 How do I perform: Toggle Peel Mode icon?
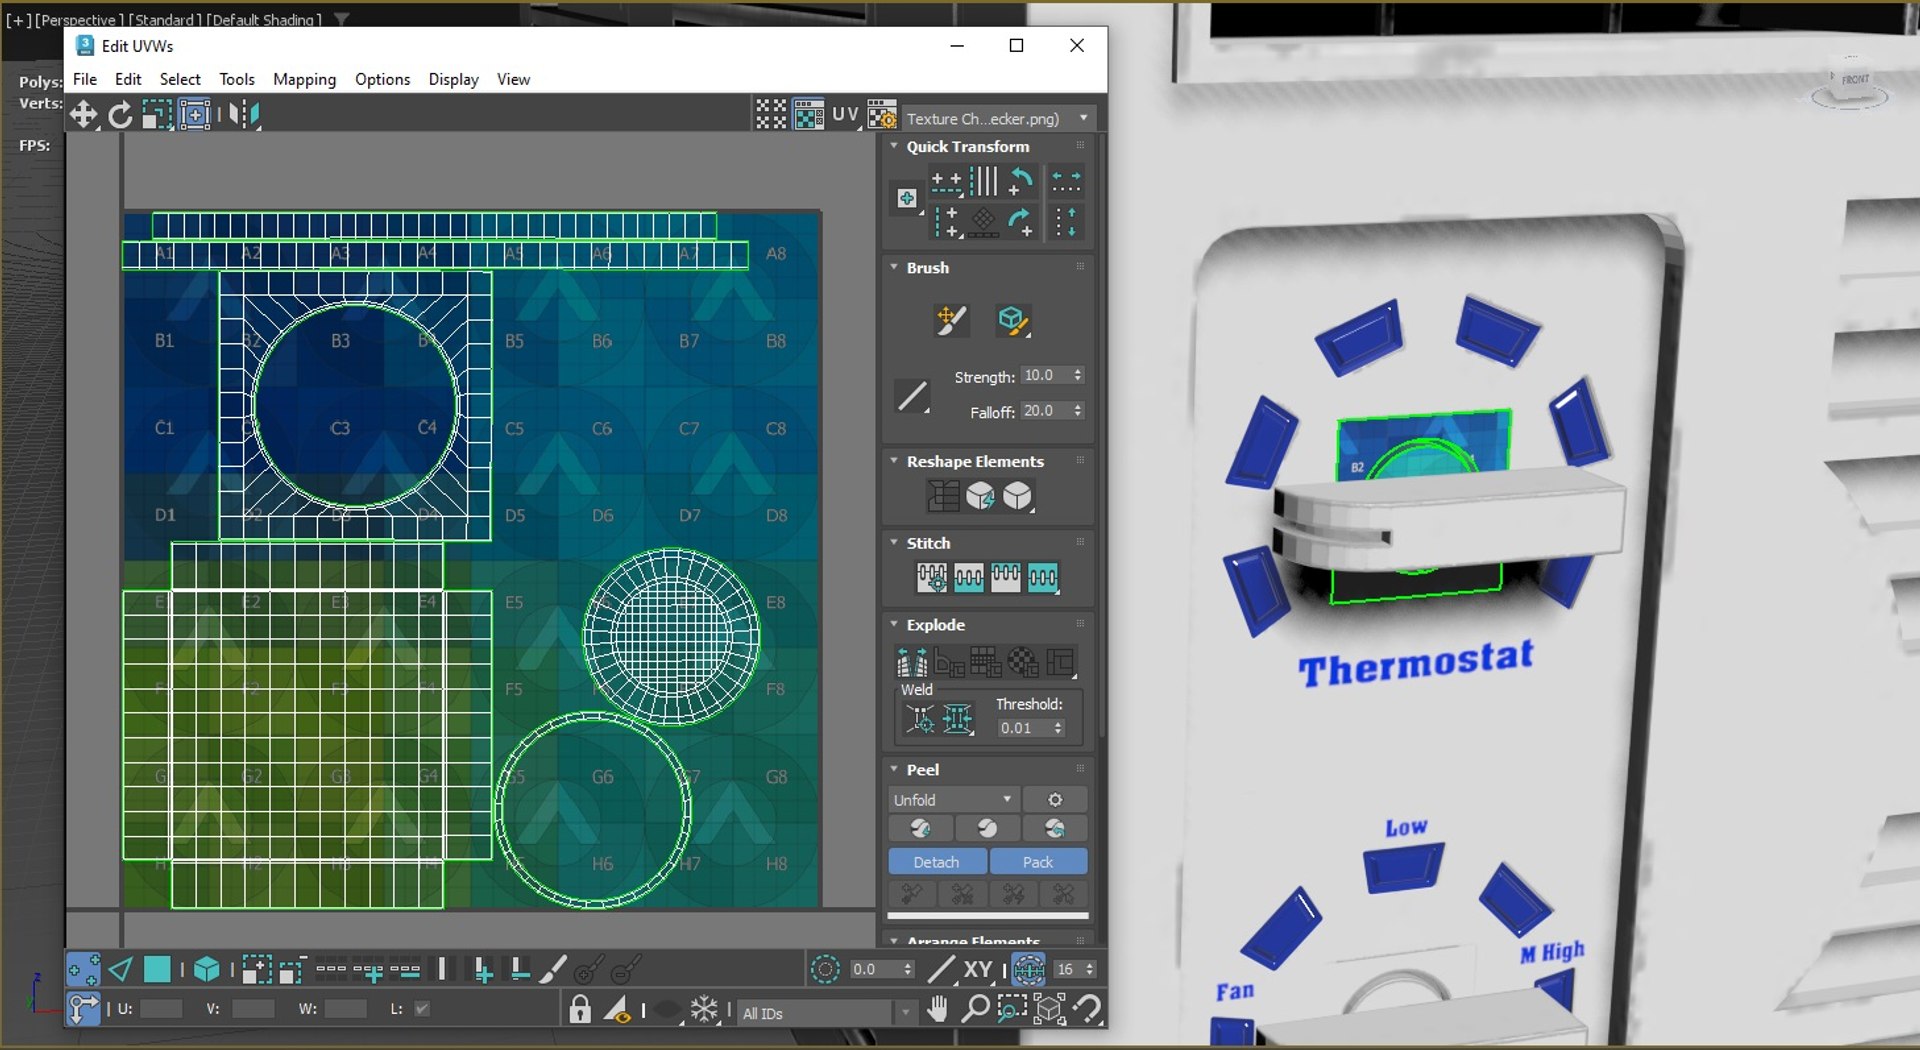point(987,828)
